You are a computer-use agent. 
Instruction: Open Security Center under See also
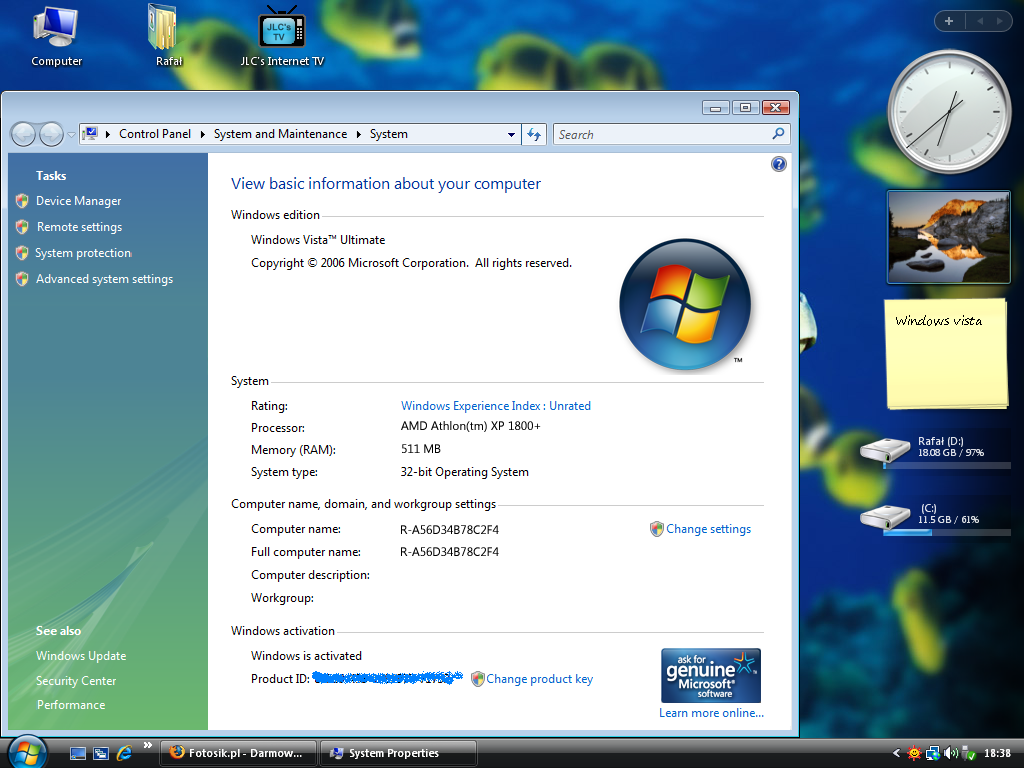point(76,680)
